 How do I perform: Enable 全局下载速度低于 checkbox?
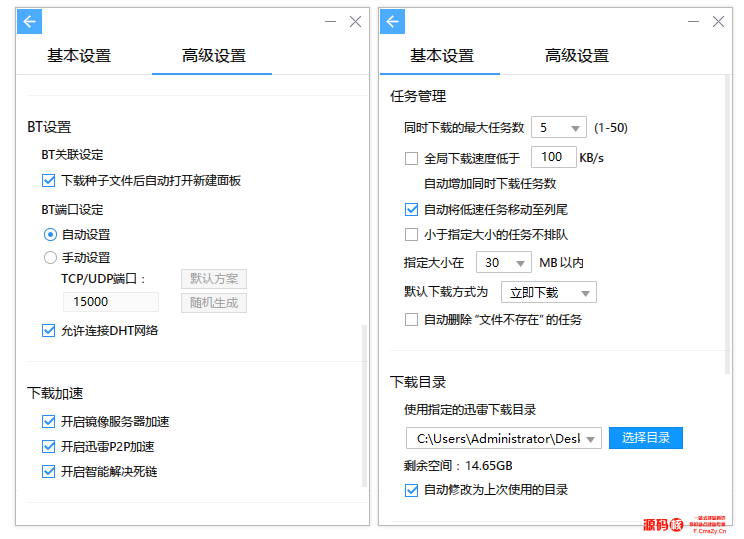pos(411,158)
